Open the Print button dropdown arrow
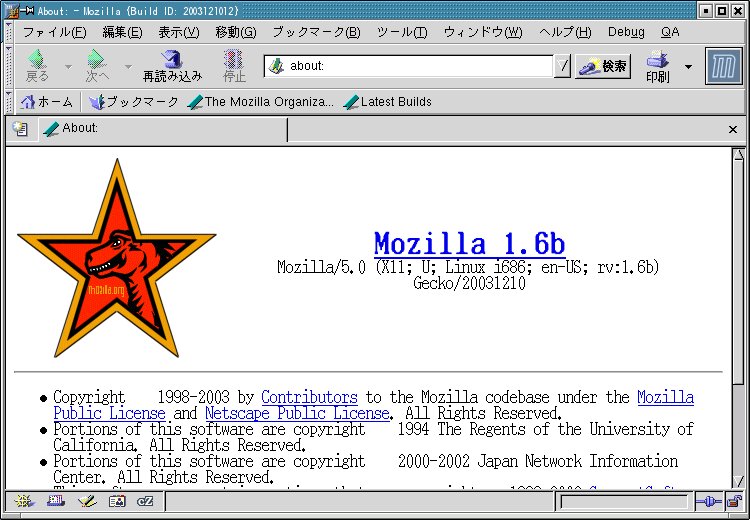750x520 pixels. [x=688, y=66]
